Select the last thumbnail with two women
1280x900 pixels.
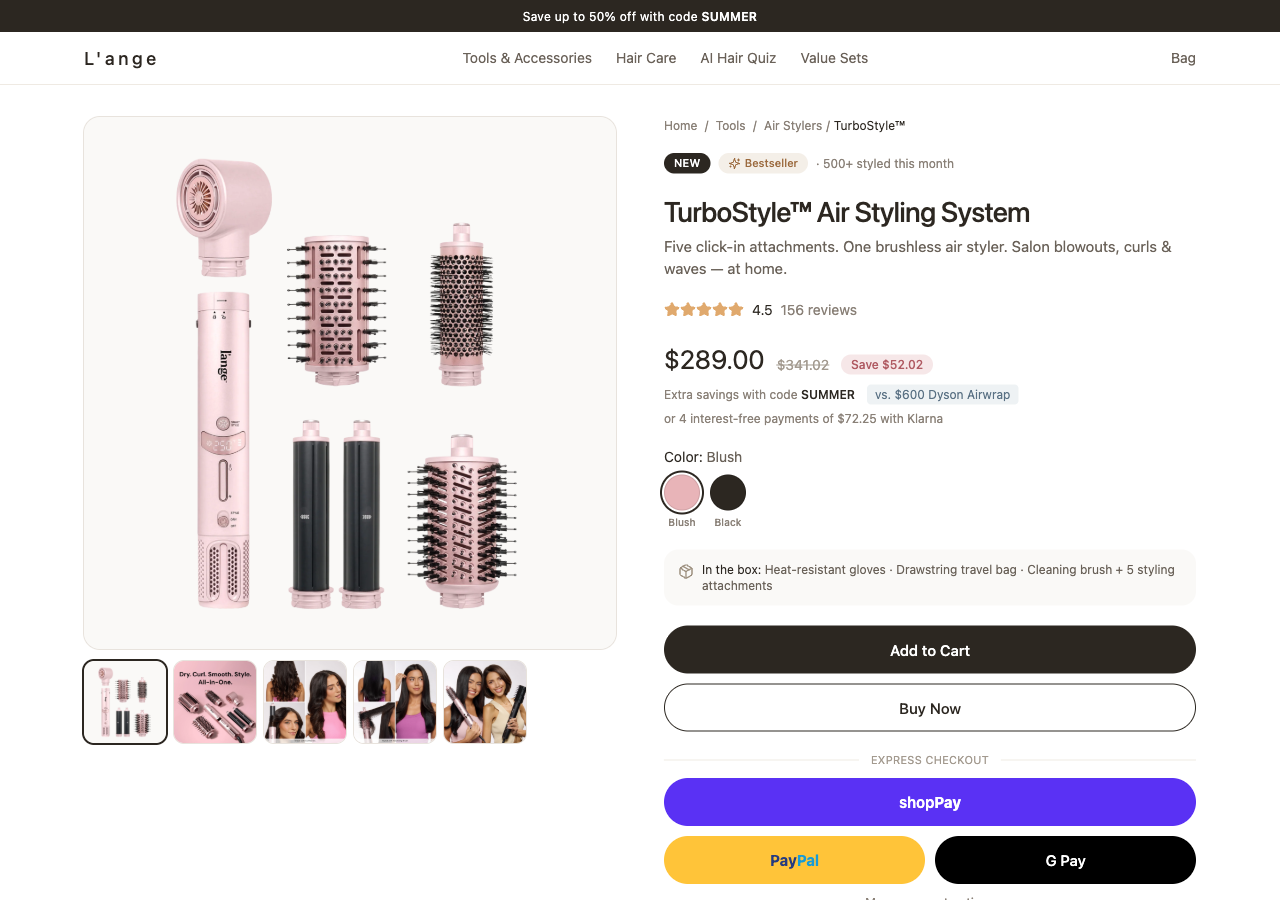[x=485, y=702]
